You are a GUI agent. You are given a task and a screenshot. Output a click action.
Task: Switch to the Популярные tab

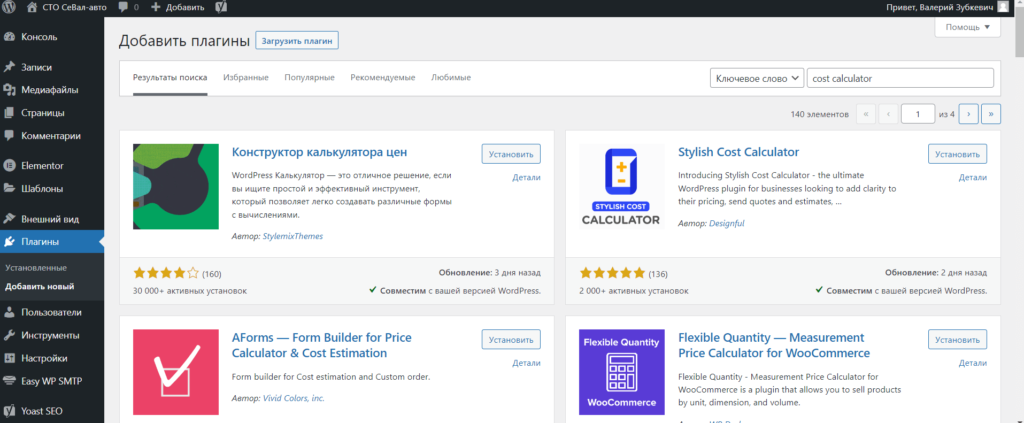coord(310,78)
